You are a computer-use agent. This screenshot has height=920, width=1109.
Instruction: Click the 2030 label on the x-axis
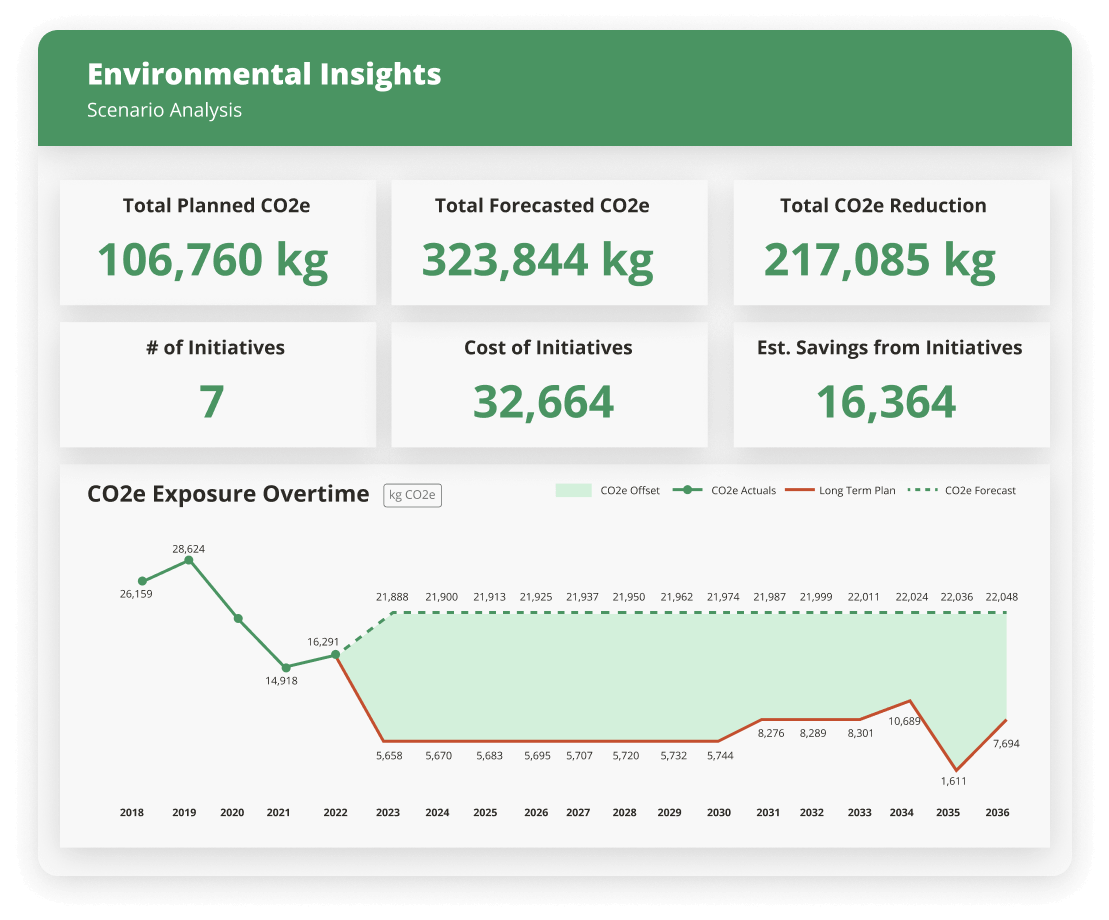pyautogui.click(x=718, y=813)
